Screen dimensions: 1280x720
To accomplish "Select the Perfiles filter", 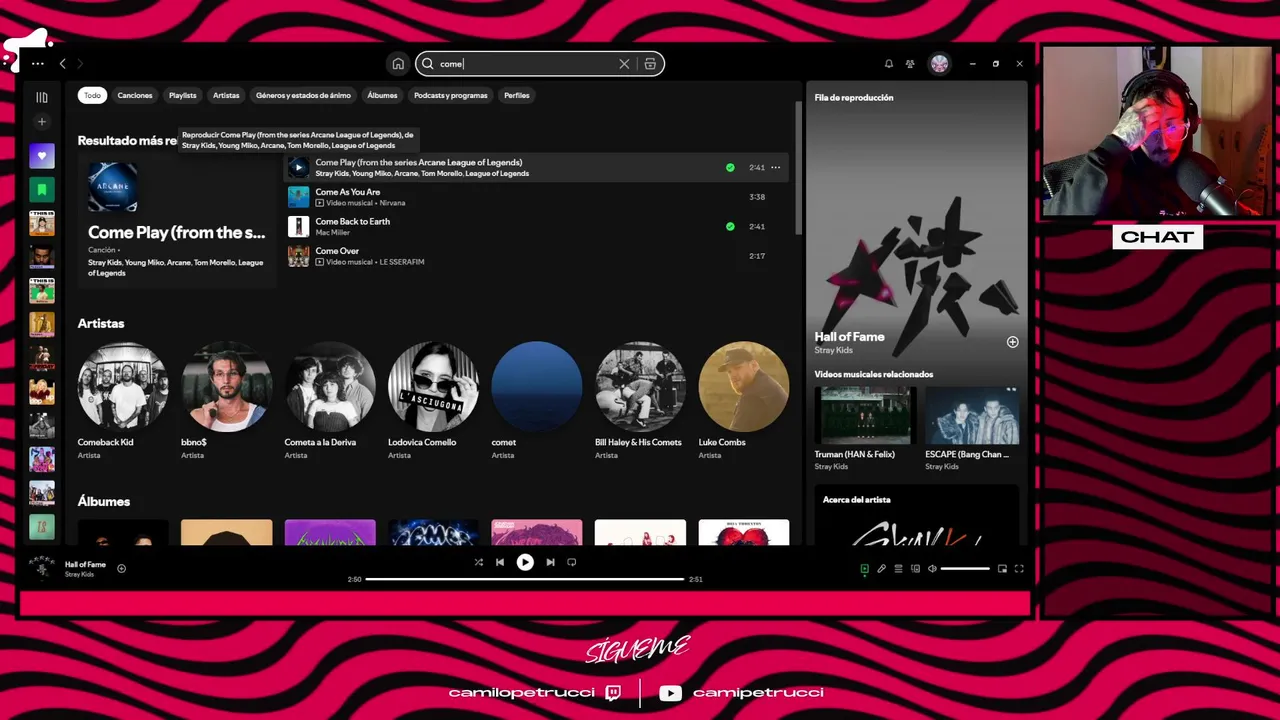I will [517, 95].
